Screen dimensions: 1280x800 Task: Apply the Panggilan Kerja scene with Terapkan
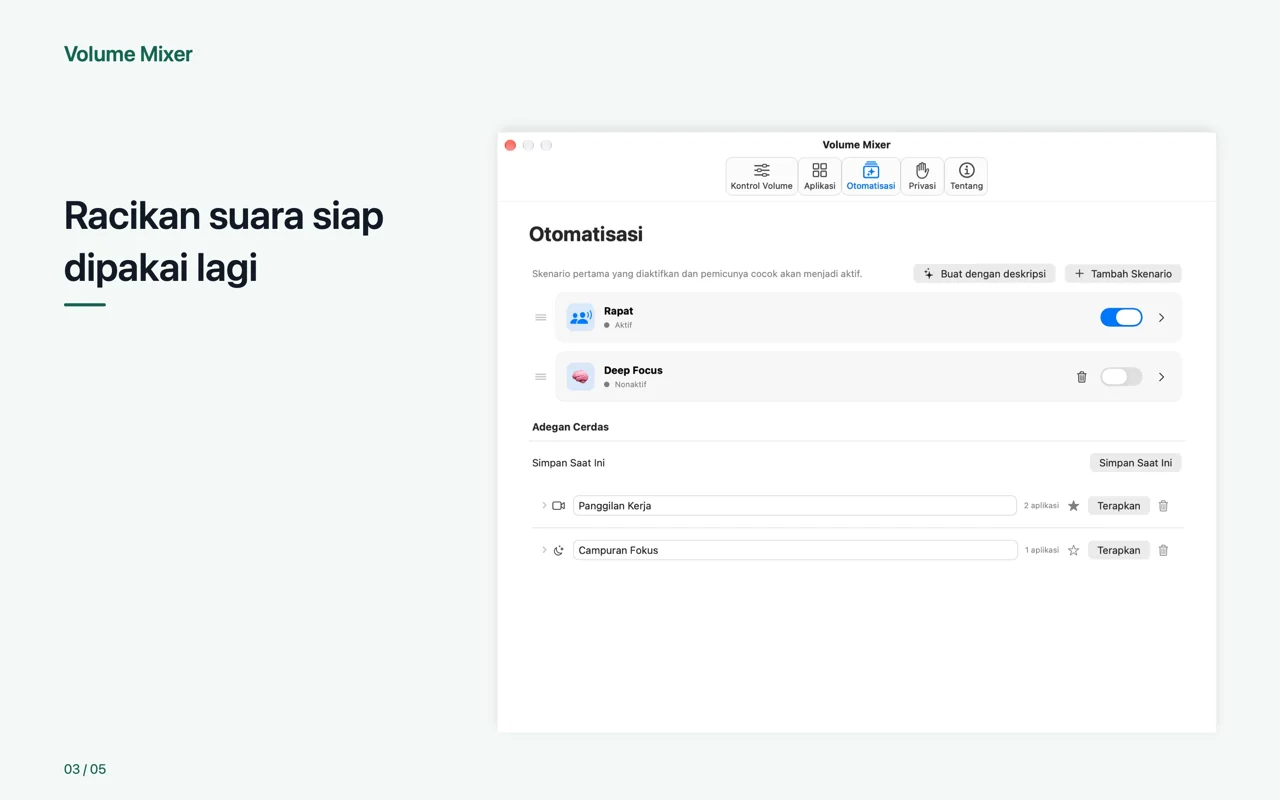tap(1118, 506)
